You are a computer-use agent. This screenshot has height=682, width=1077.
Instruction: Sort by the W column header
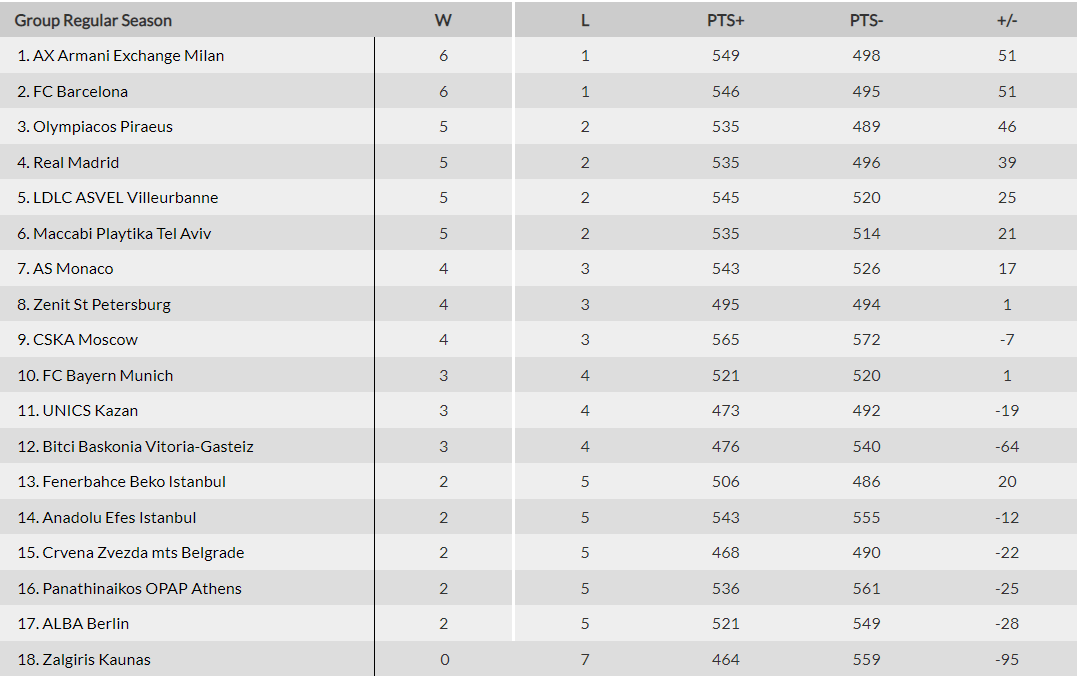(443, 20)
